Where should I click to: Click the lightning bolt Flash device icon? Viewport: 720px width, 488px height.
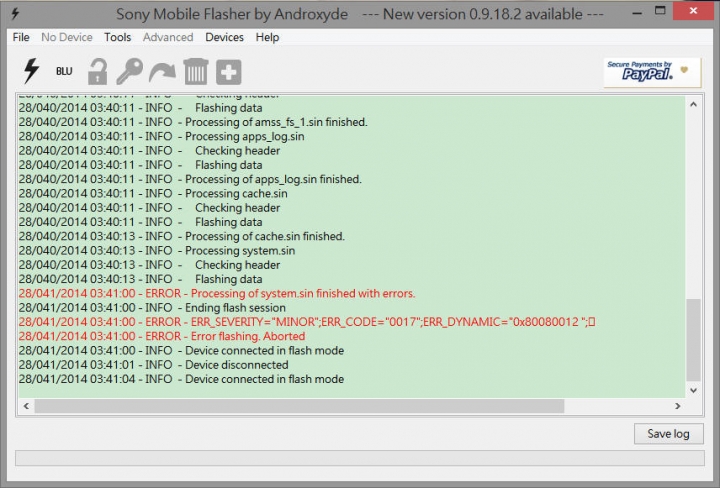31,71
